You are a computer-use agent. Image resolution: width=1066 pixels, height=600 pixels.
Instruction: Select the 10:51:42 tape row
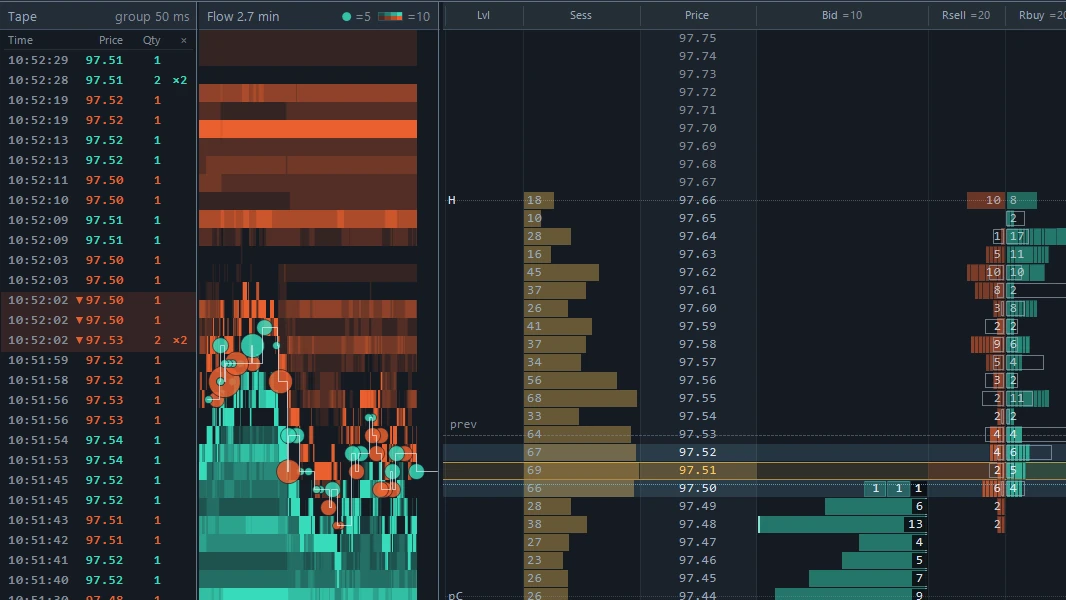click(x=98, y=540)
